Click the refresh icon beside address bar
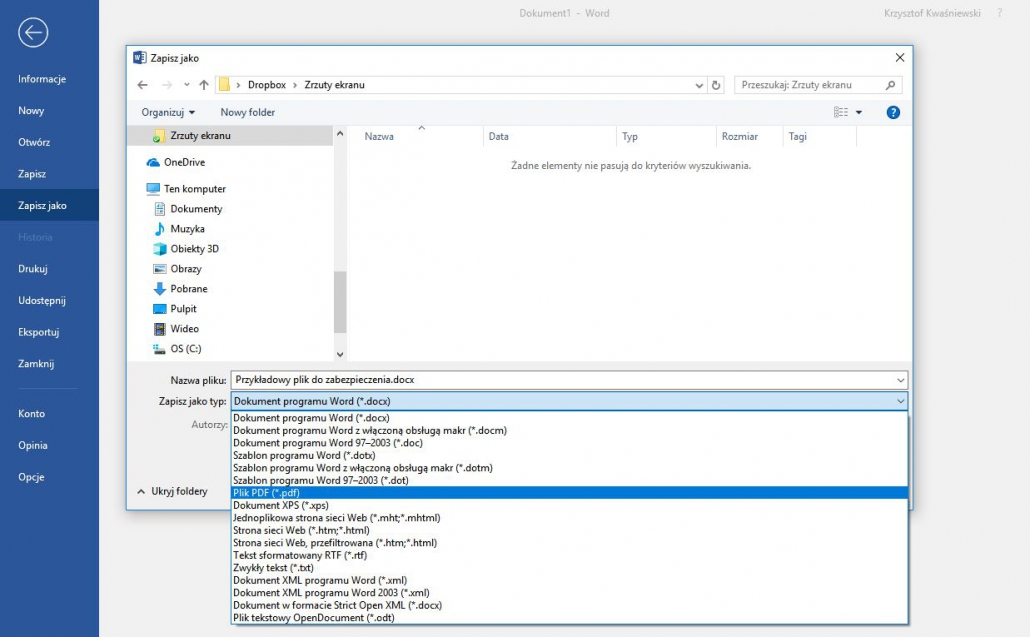Image resolution: width=1030 pixels, height=637 pixels. click(x=716, y=85)
